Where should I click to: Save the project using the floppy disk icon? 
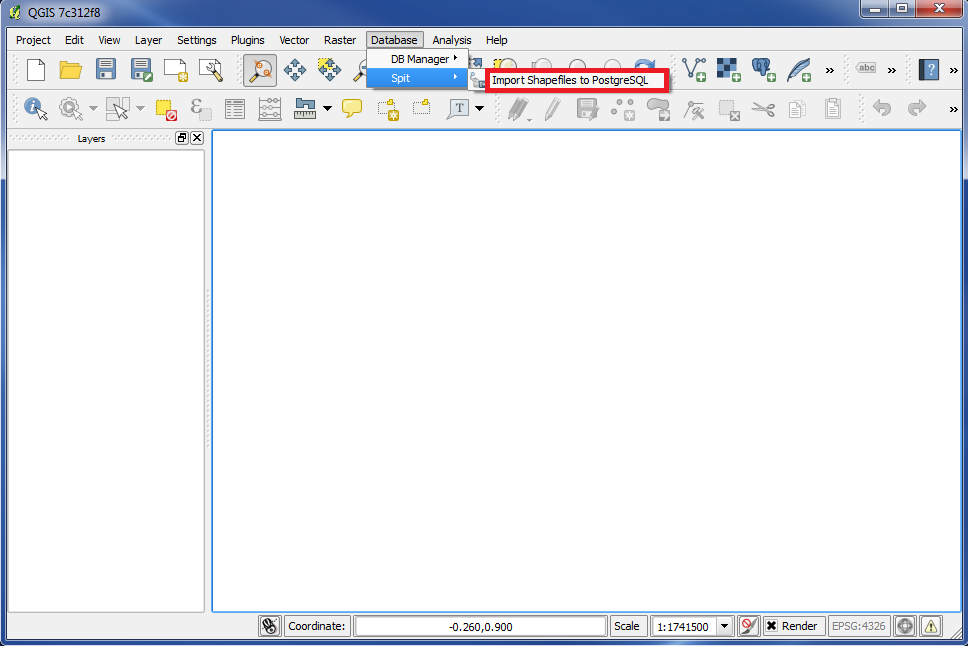pyautogui.click(x=106, y=69)
